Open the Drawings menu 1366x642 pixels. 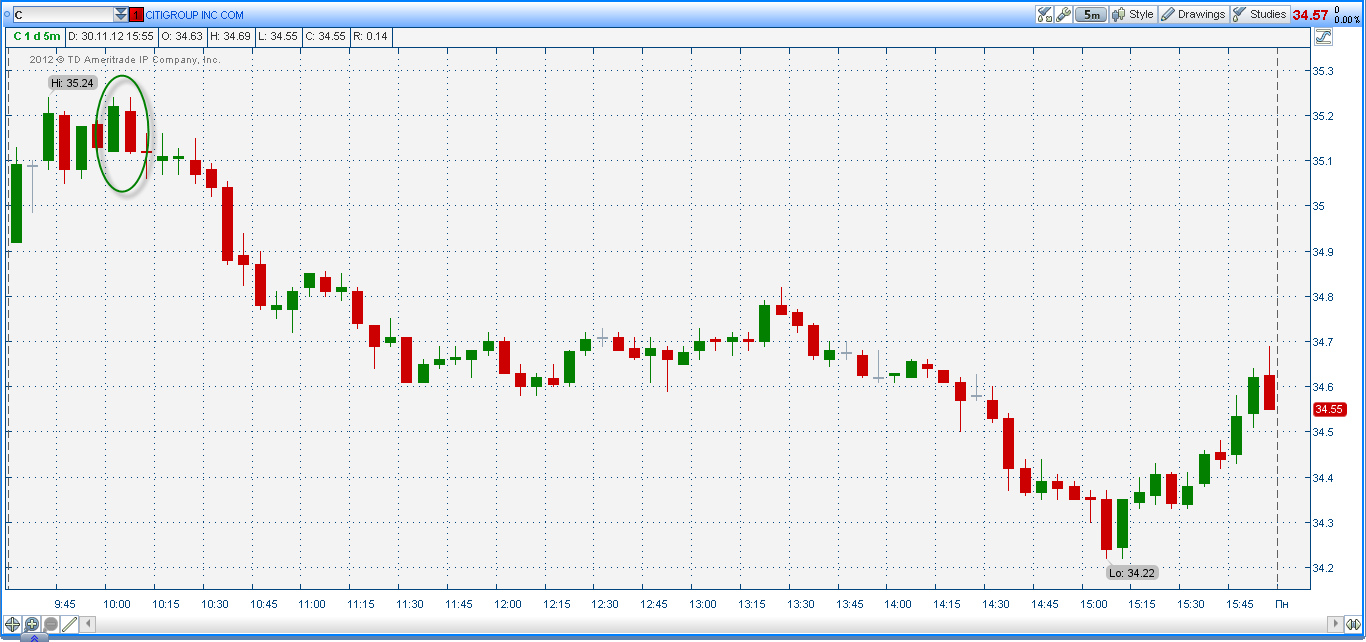coord(1194,14)
